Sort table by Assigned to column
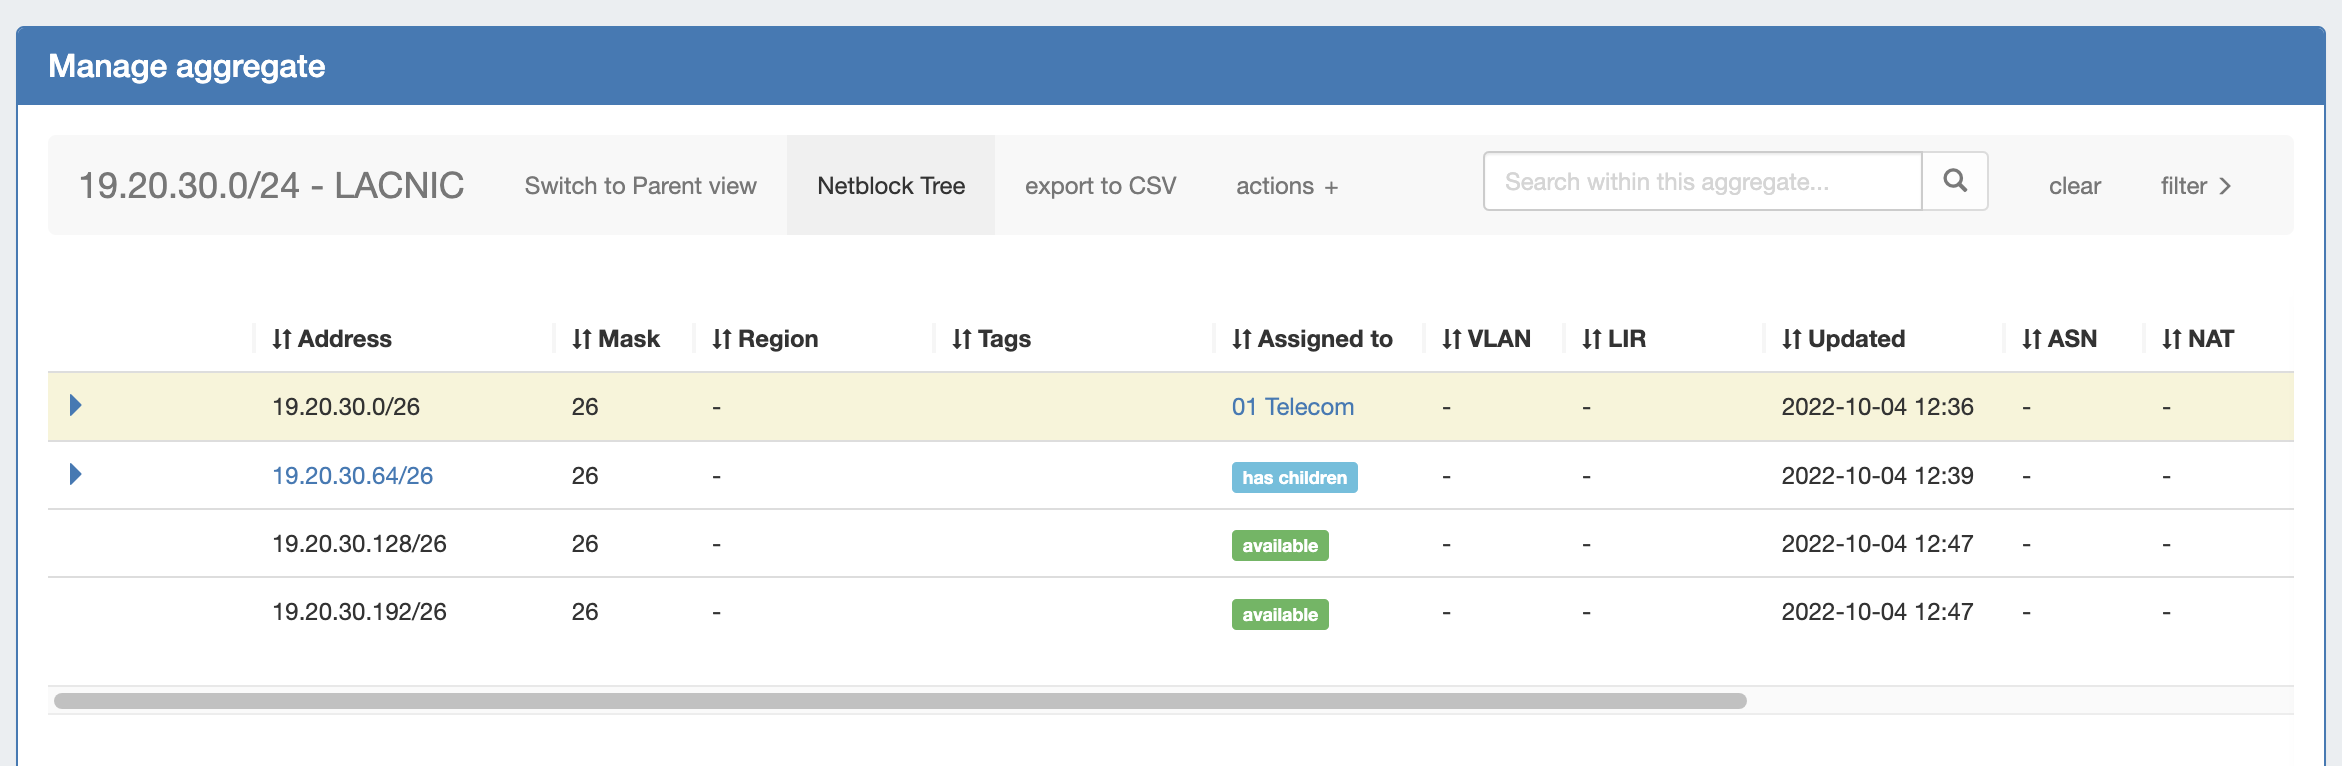The width and height of the screenshot is (2342, 766). click(x=1312, y=339)
